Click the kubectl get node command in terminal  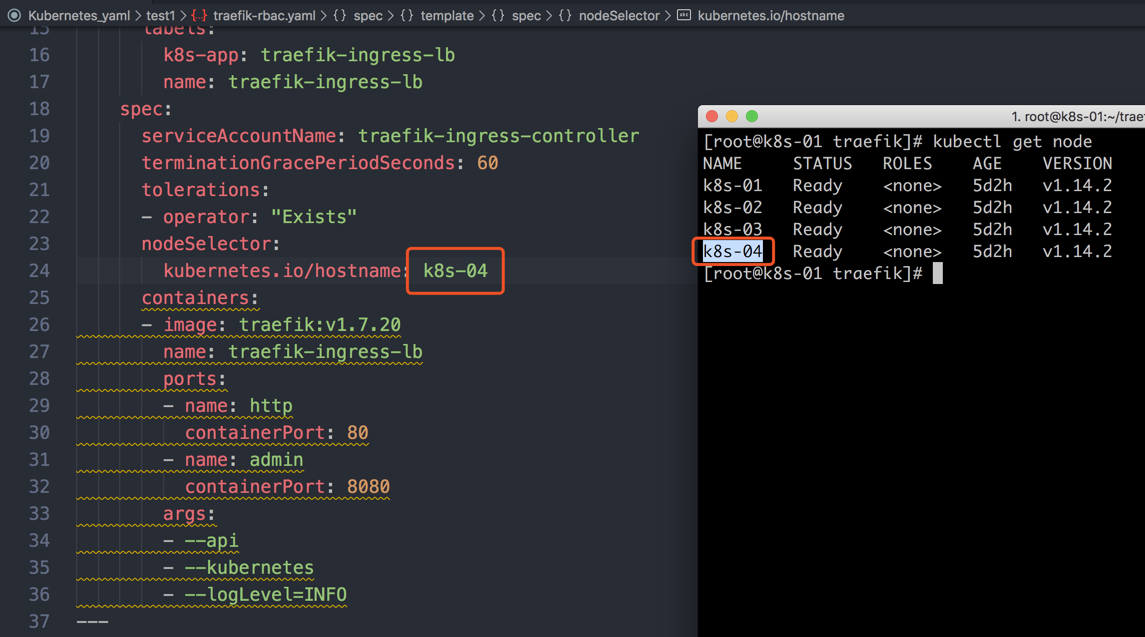(x=1012, y=142)
